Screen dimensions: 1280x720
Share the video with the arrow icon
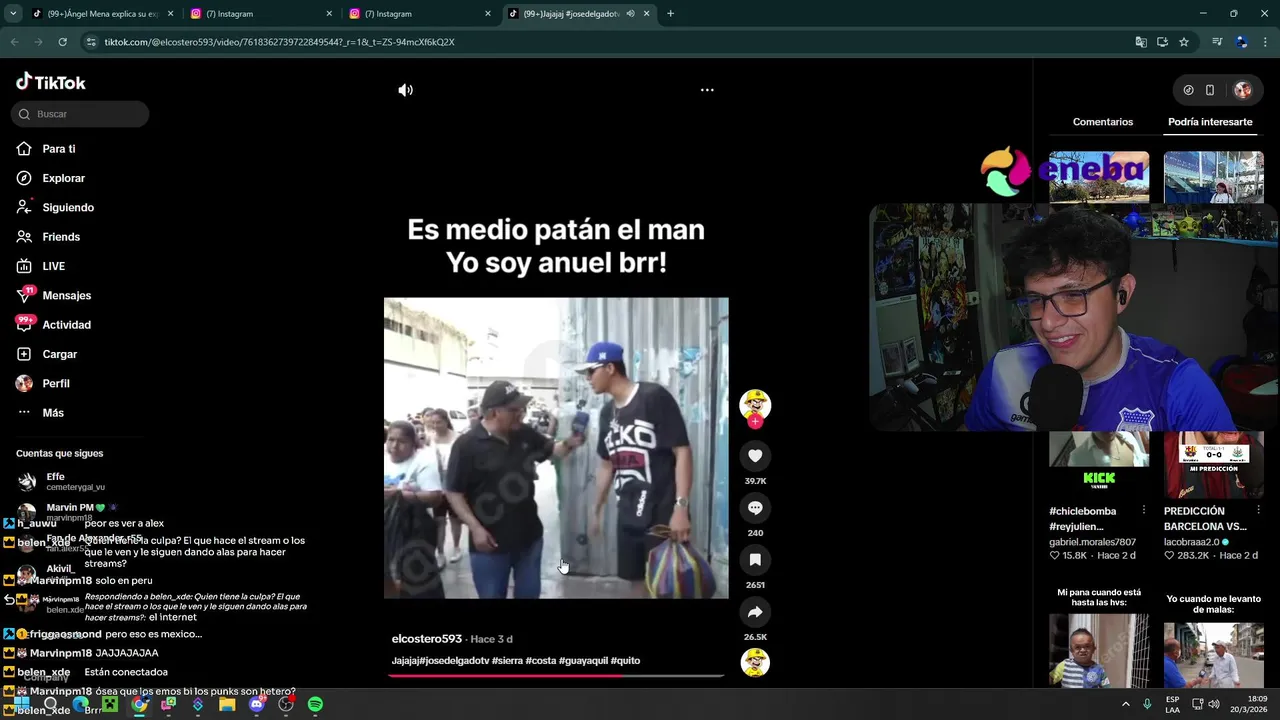coord(755,612)
